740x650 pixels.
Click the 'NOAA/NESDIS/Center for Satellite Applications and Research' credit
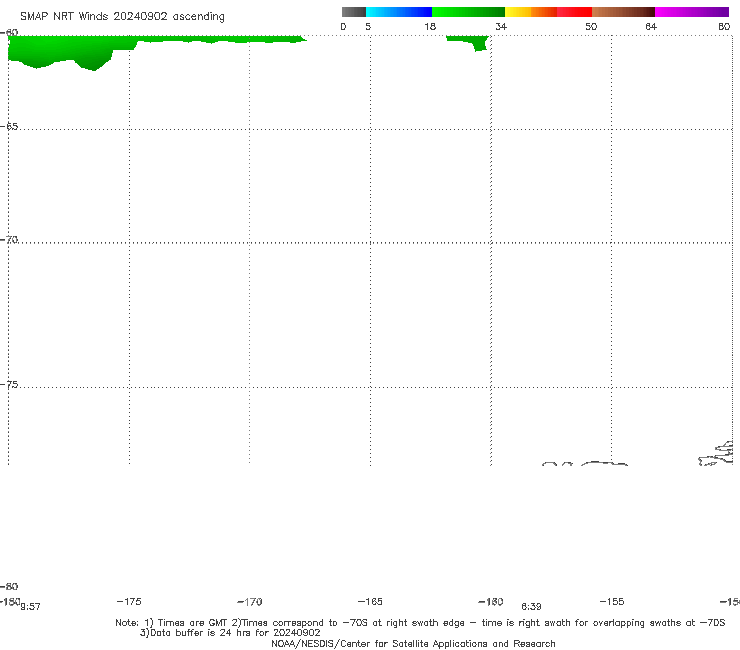click(x=413, y=644)
